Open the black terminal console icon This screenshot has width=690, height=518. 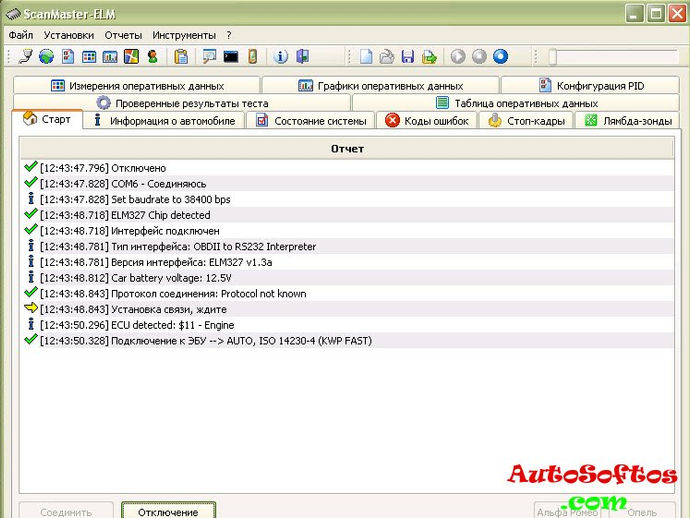tap(231, 57)
